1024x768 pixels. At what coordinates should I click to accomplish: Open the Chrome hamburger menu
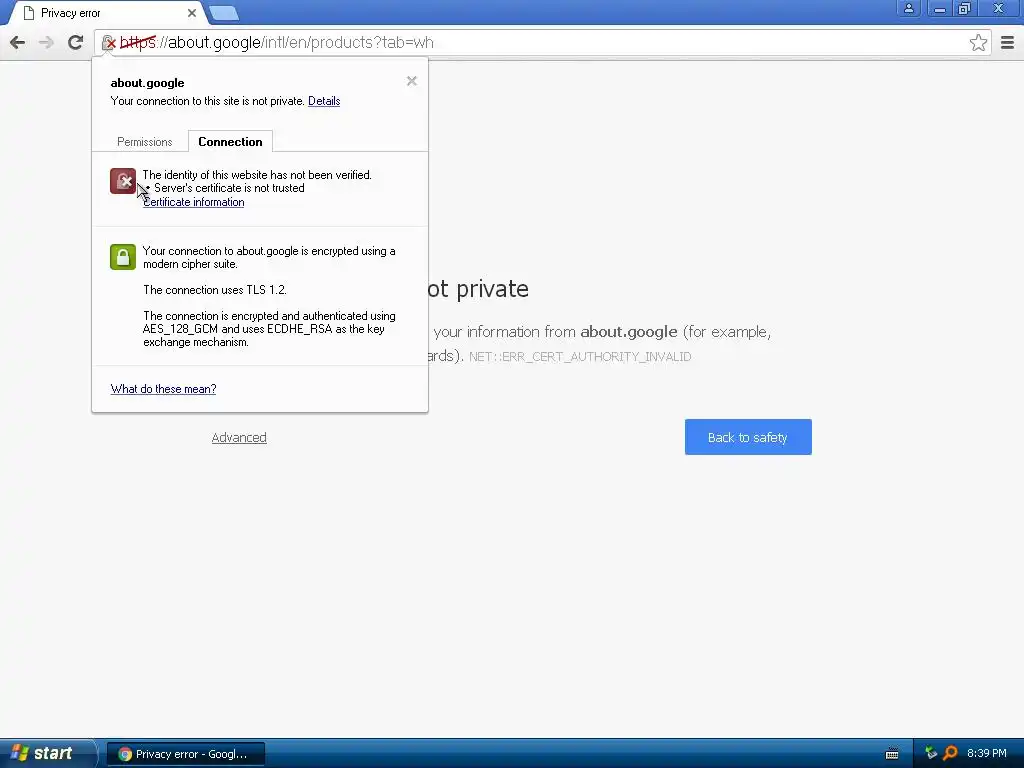pos(1007,42)
